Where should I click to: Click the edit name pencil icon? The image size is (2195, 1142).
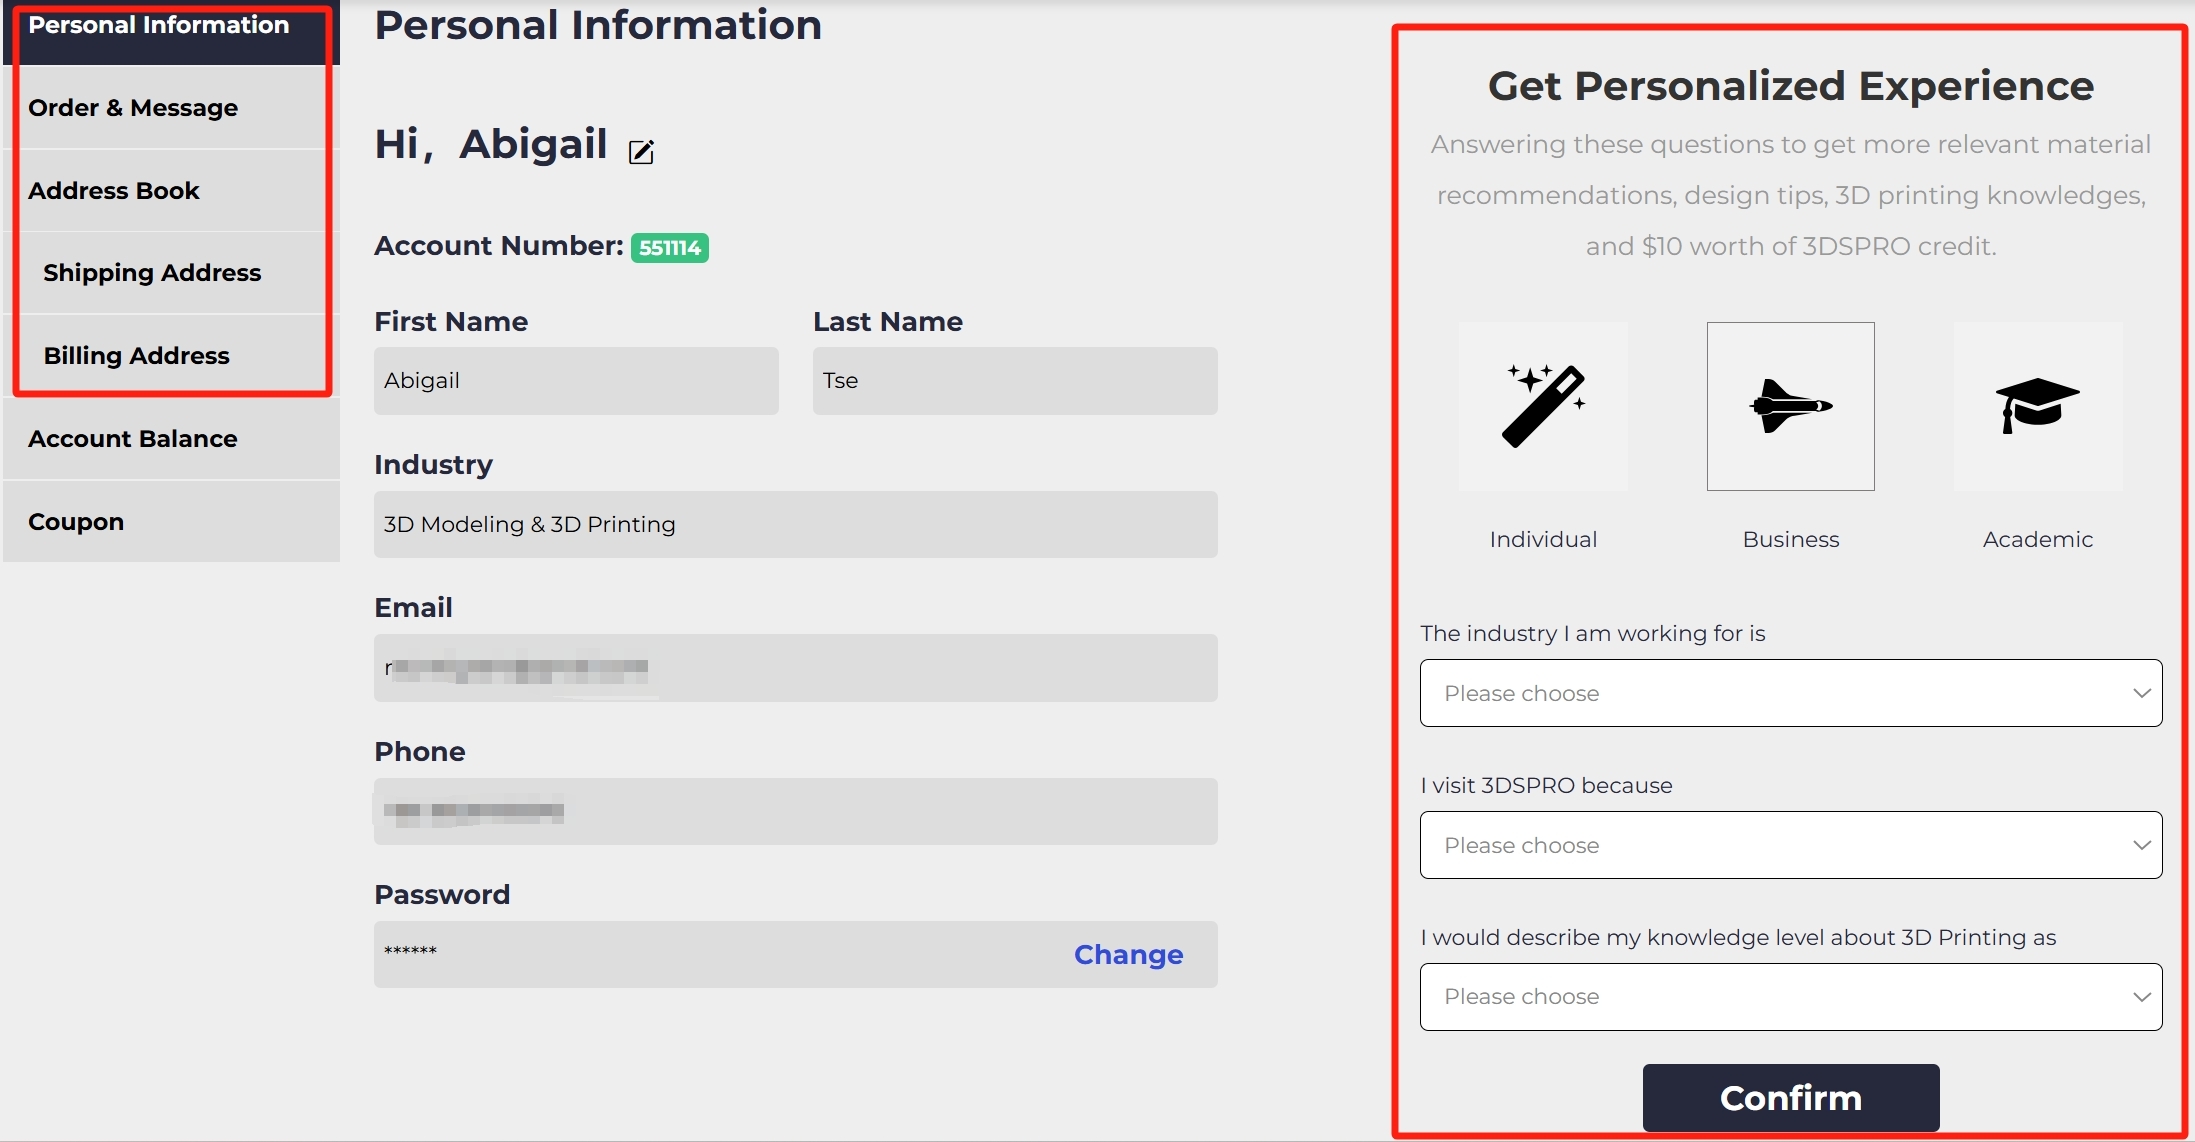pyautogui.click(x=641, y=152)
